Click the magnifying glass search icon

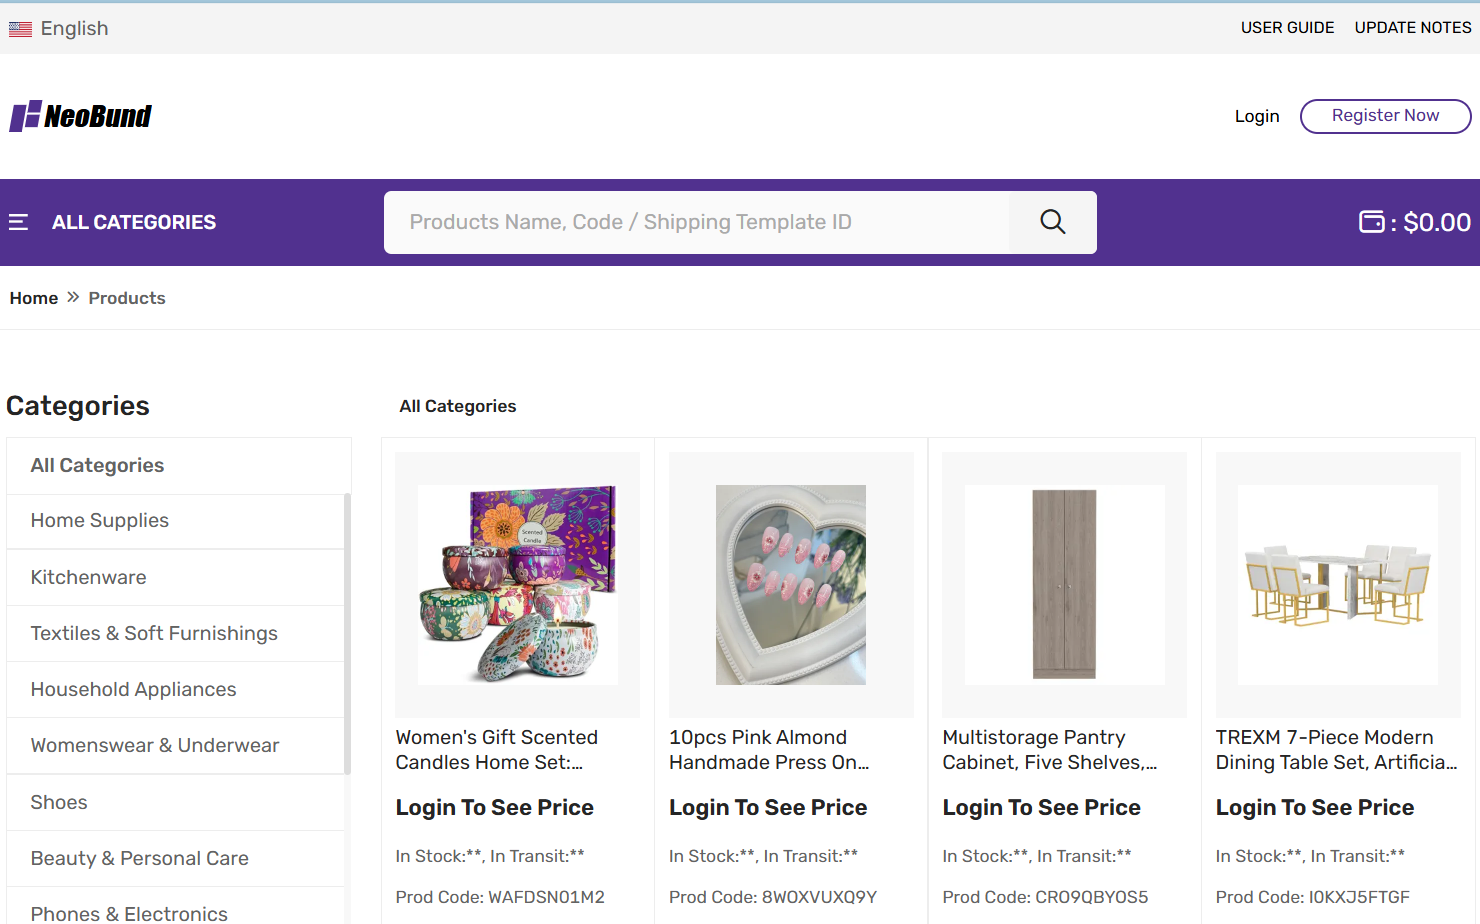1052,222
